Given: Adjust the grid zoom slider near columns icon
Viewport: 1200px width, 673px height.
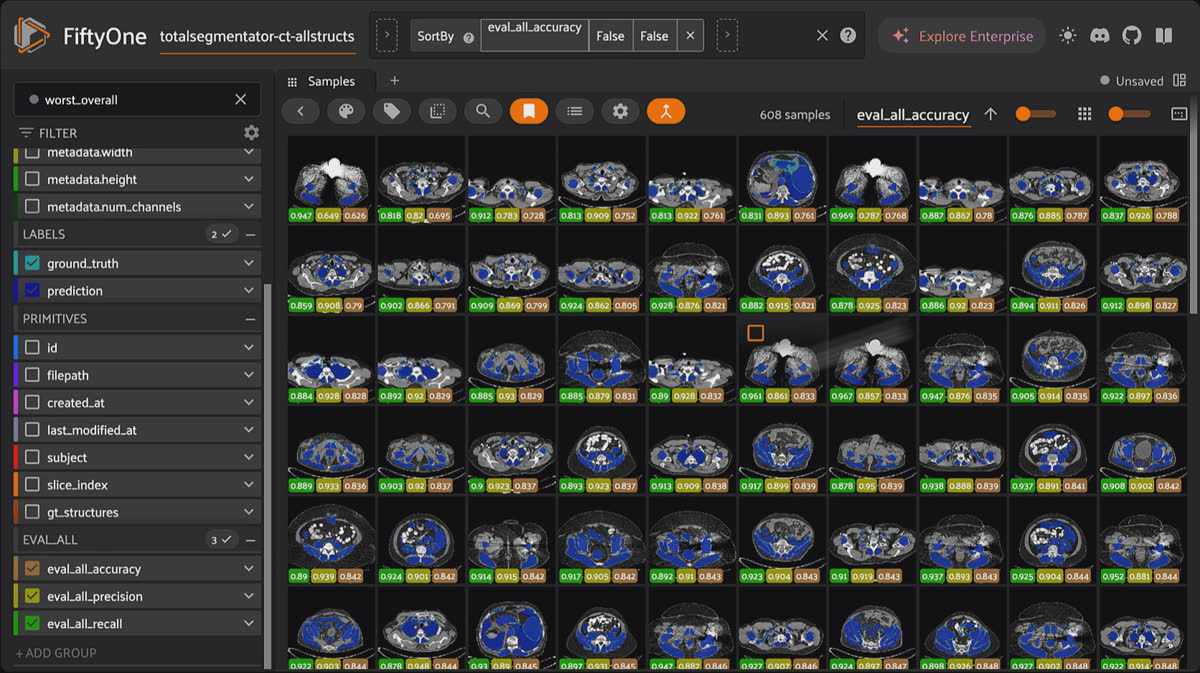Looking at the screenshot, I should 1129,115.
